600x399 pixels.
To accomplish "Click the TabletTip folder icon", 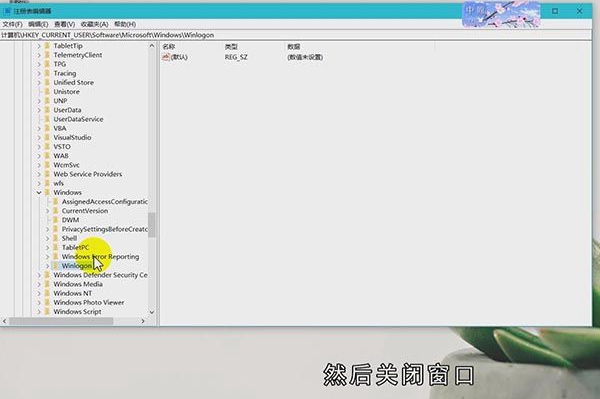I will point(47,46).
